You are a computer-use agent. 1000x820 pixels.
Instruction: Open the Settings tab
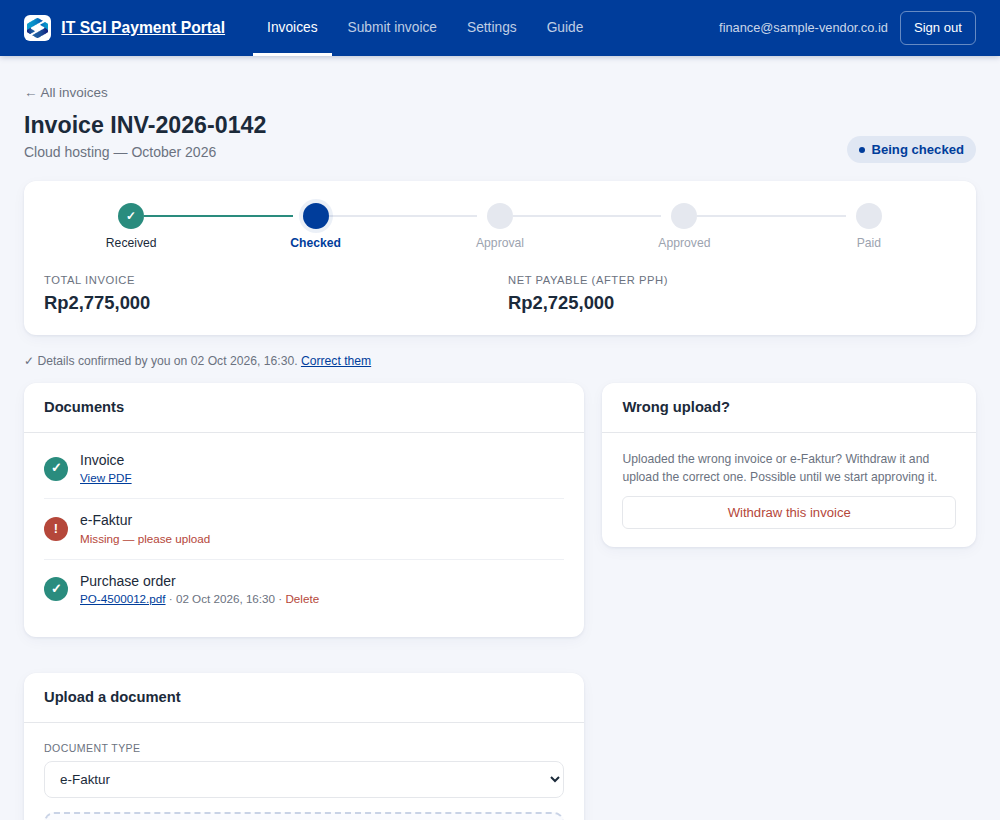point(492,27)
